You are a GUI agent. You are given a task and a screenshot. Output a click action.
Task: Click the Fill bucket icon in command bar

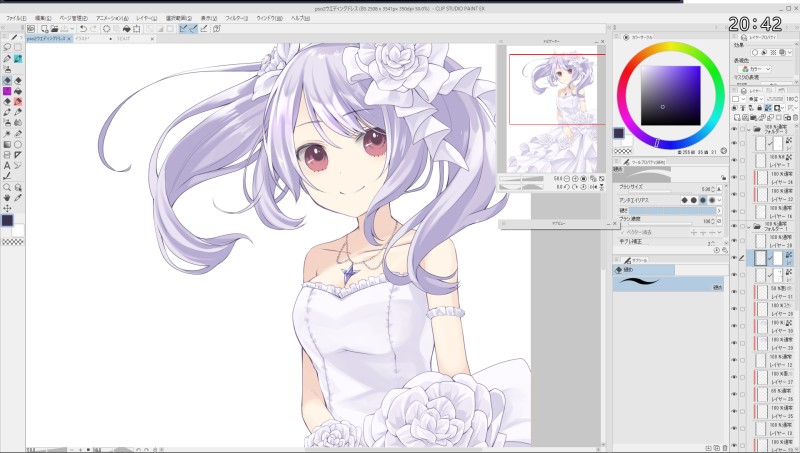[x=127, y=29]
